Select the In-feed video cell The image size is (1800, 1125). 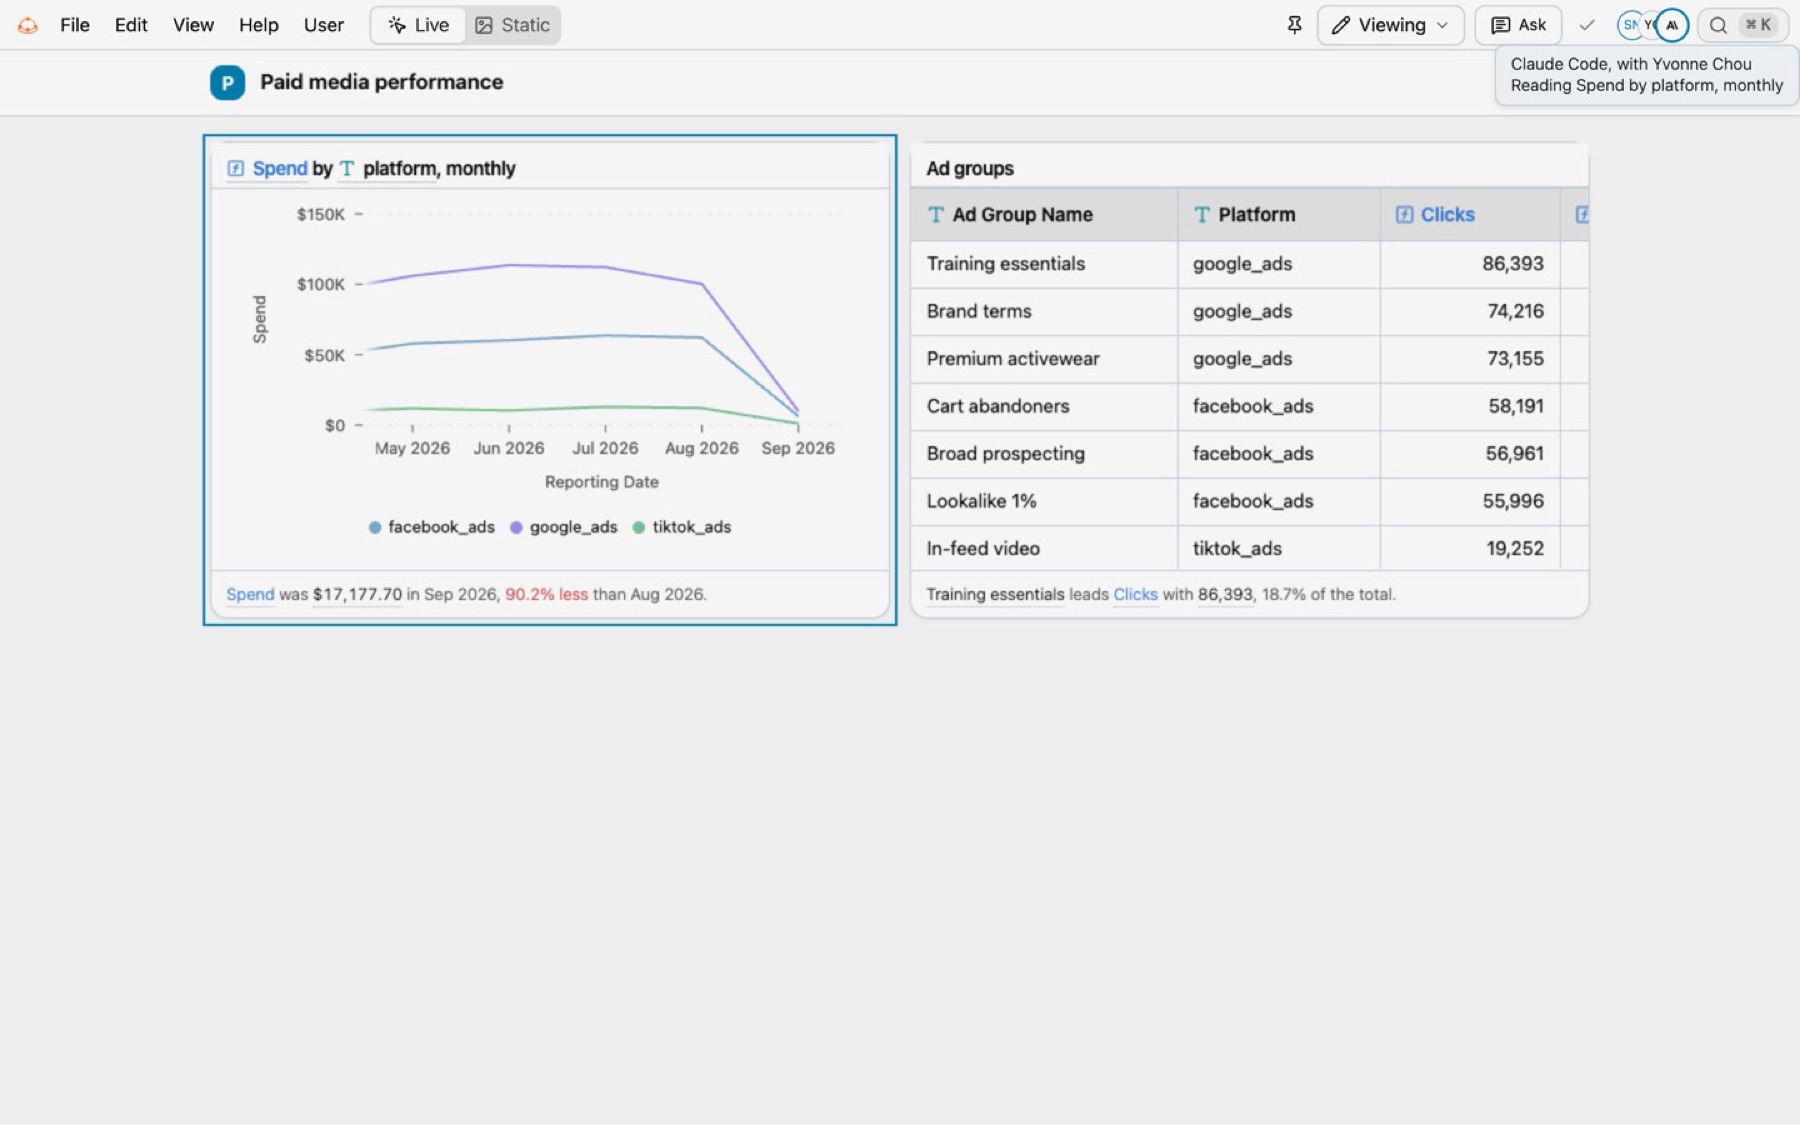1044,548
